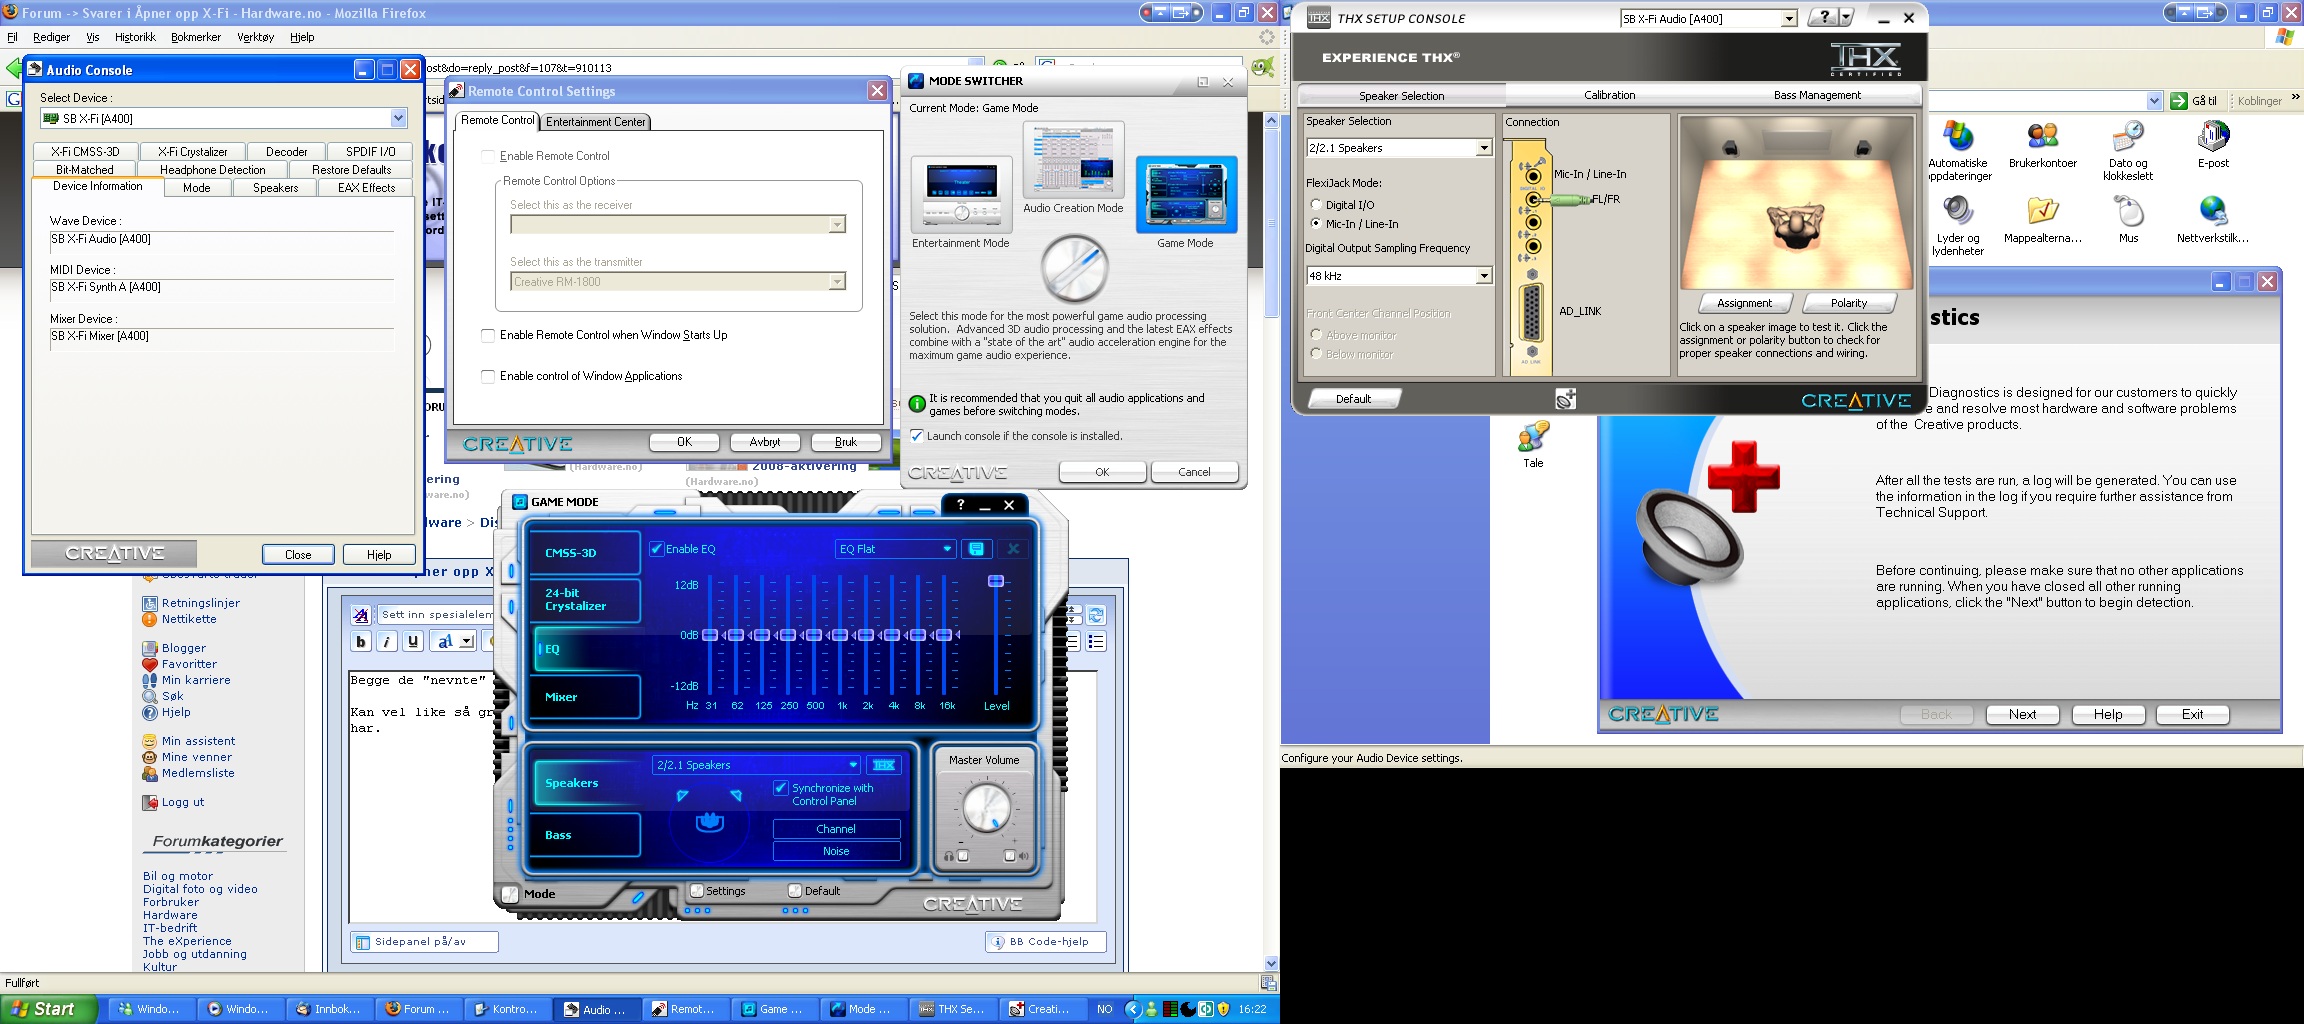Select Entertainment Mode icon in Mode Switcher

click(x=961, y=194)
